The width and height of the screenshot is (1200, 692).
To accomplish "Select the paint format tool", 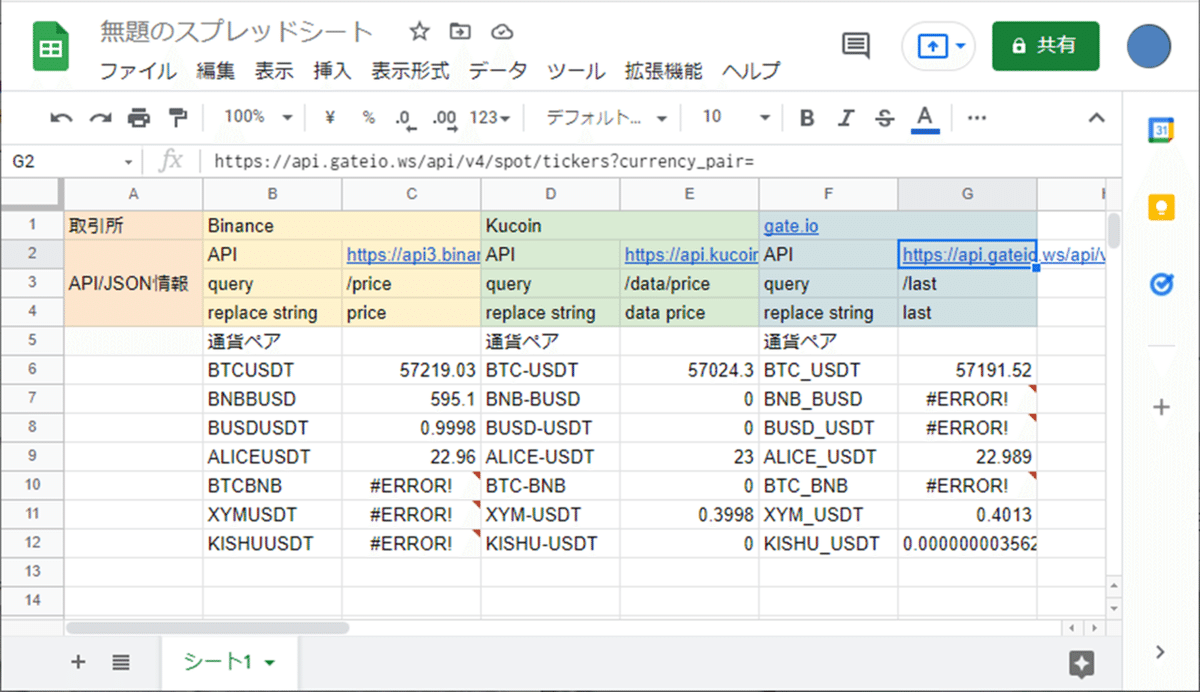I will (178, 118).
